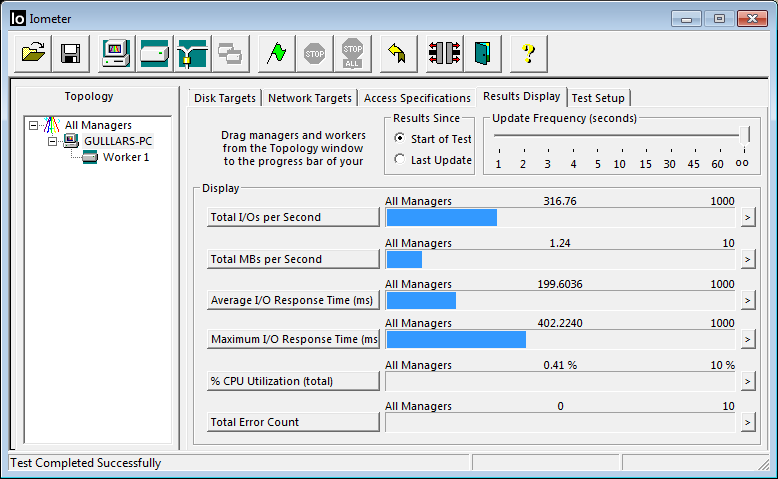
Task: Select Worker 1 in Topology tree
Action: [126, 157]
